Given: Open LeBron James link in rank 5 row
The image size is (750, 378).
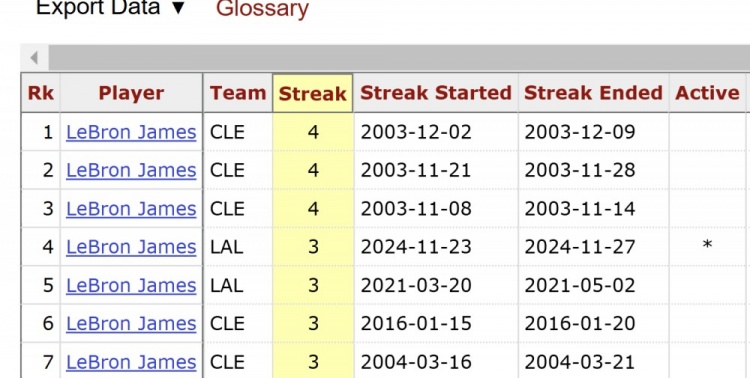Looking at the screenshot, I should [x=131, y=285].
